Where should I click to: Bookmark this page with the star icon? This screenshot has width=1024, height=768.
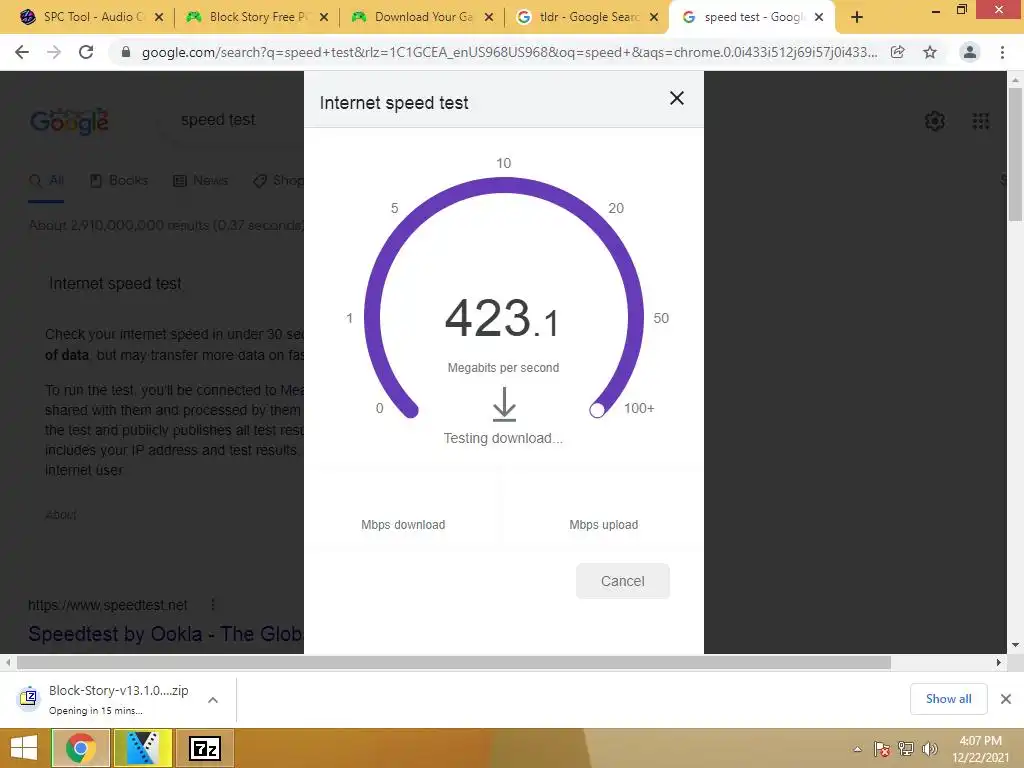click(x=930, y=52)
